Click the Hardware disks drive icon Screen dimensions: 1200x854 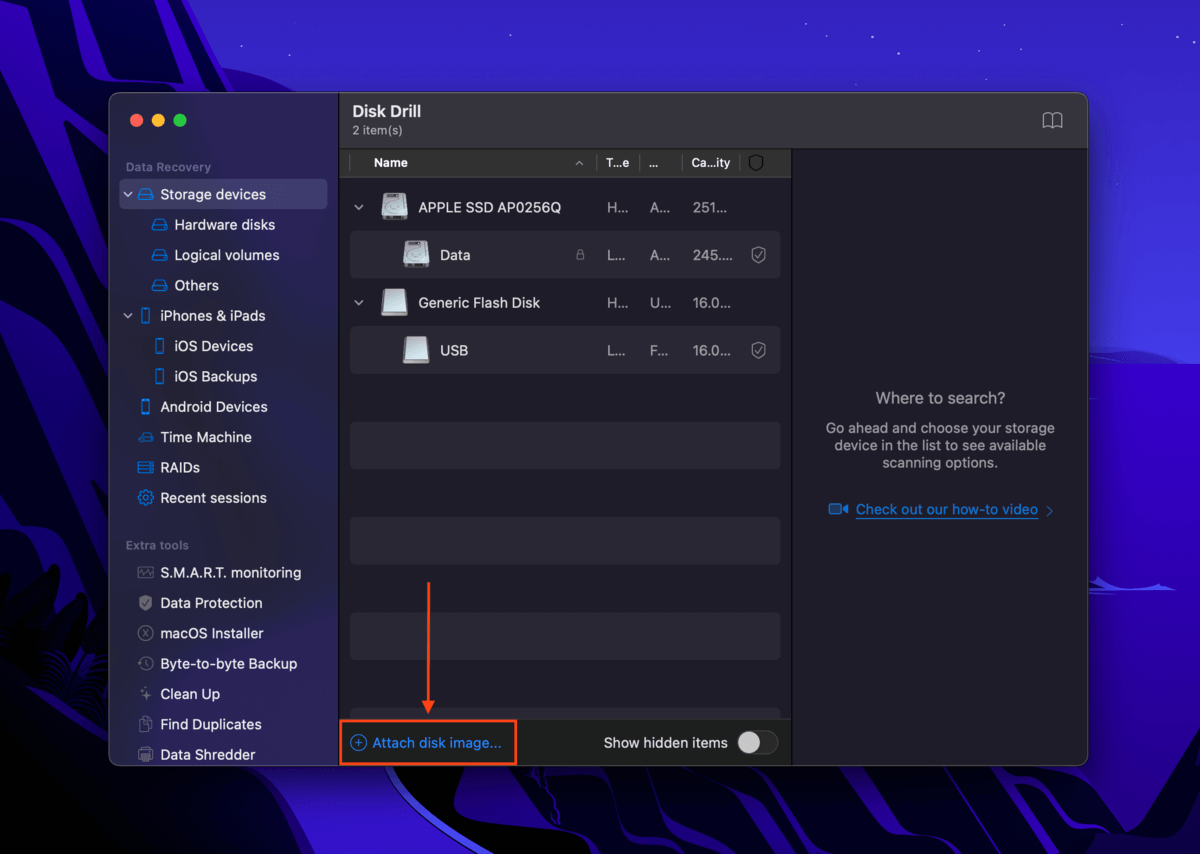click(x=158, y=225)
